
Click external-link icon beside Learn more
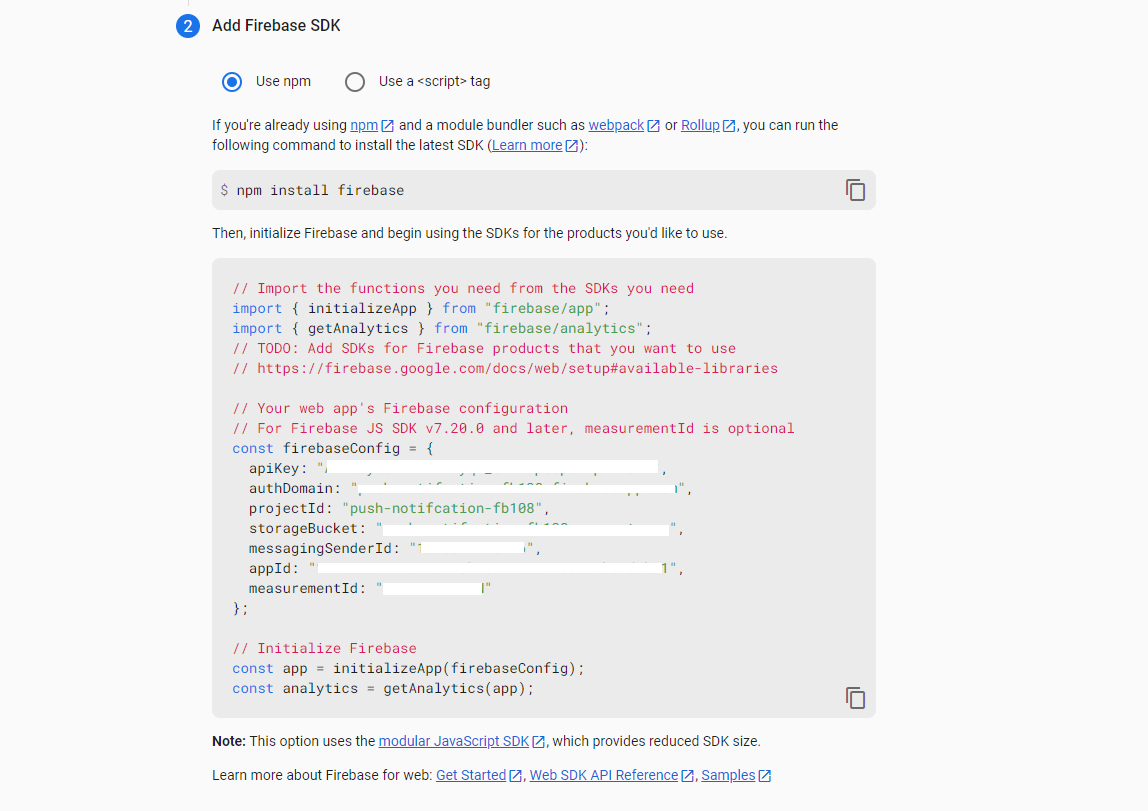click(572, 146)
